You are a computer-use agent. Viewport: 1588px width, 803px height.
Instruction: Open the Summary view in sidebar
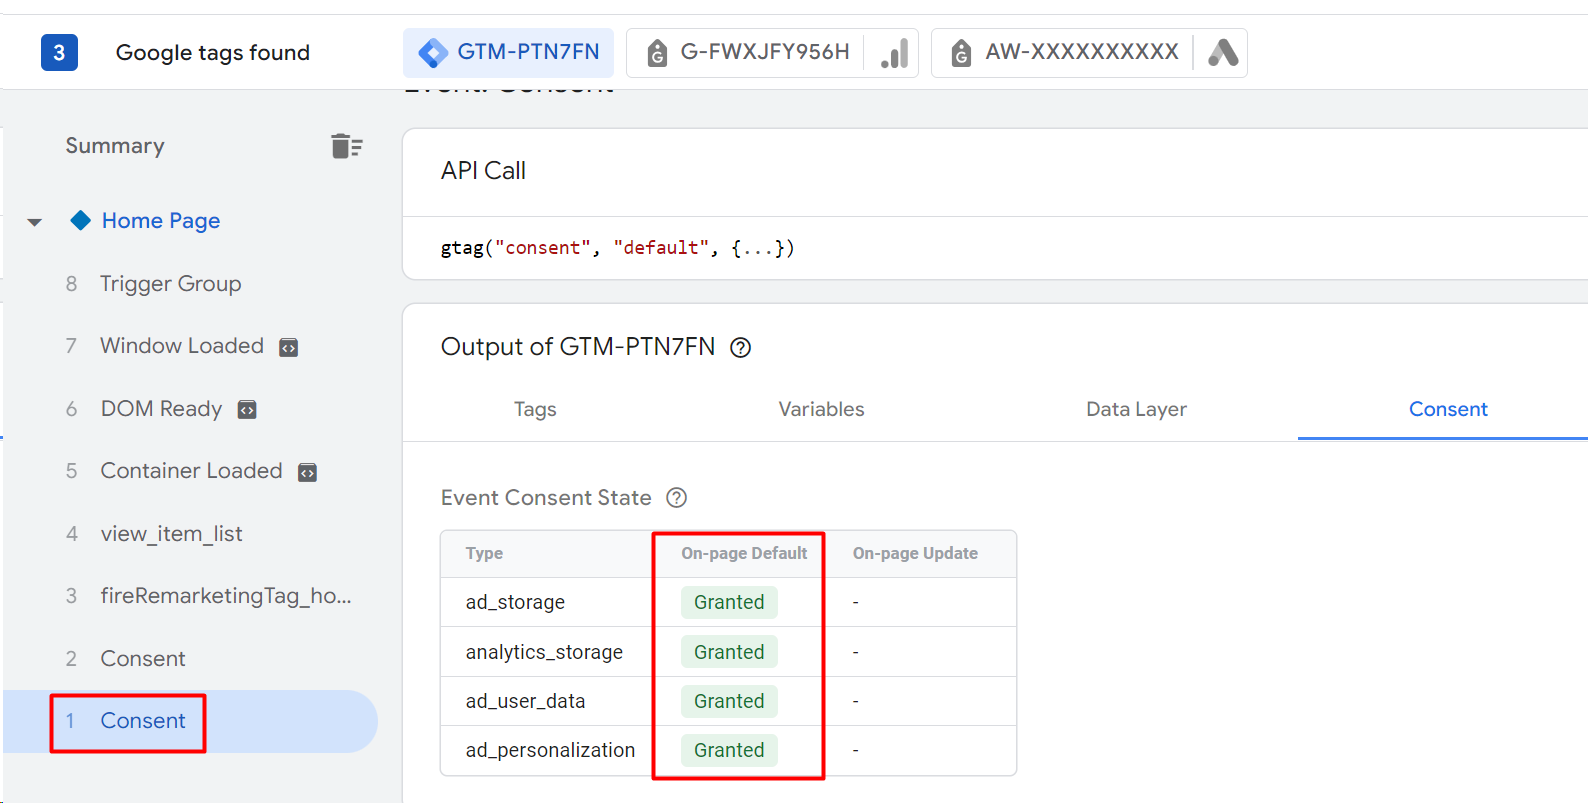coord(115,146)
